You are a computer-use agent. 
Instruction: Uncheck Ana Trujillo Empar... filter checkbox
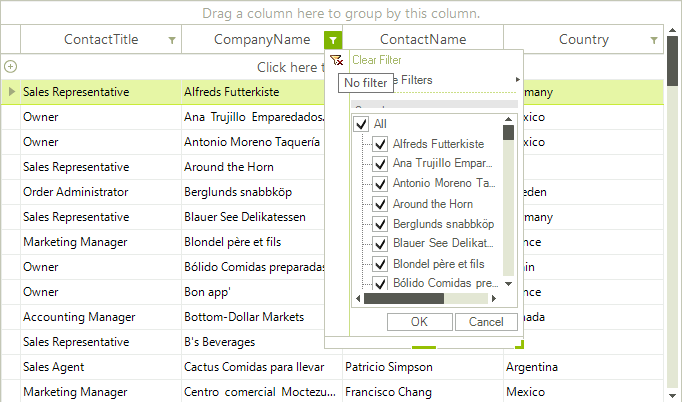(380, 164)
